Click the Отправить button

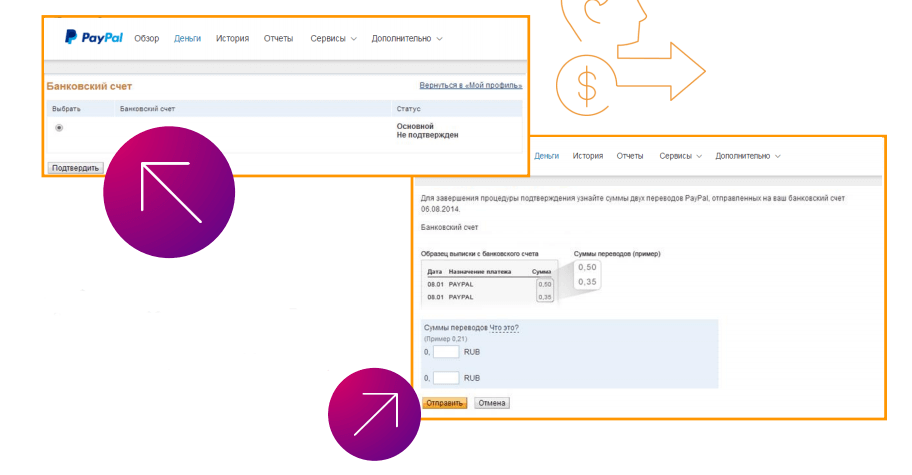(444, 403)
